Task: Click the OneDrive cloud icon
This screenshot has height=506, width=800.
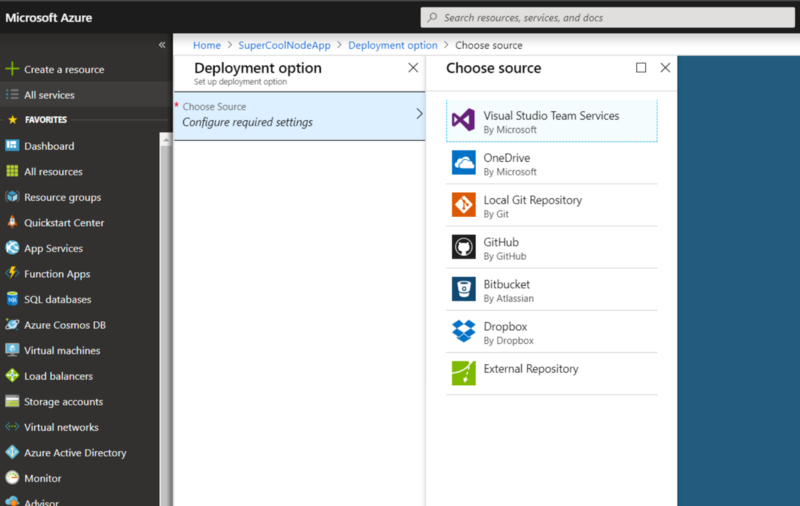Action: tap(463, 162)
